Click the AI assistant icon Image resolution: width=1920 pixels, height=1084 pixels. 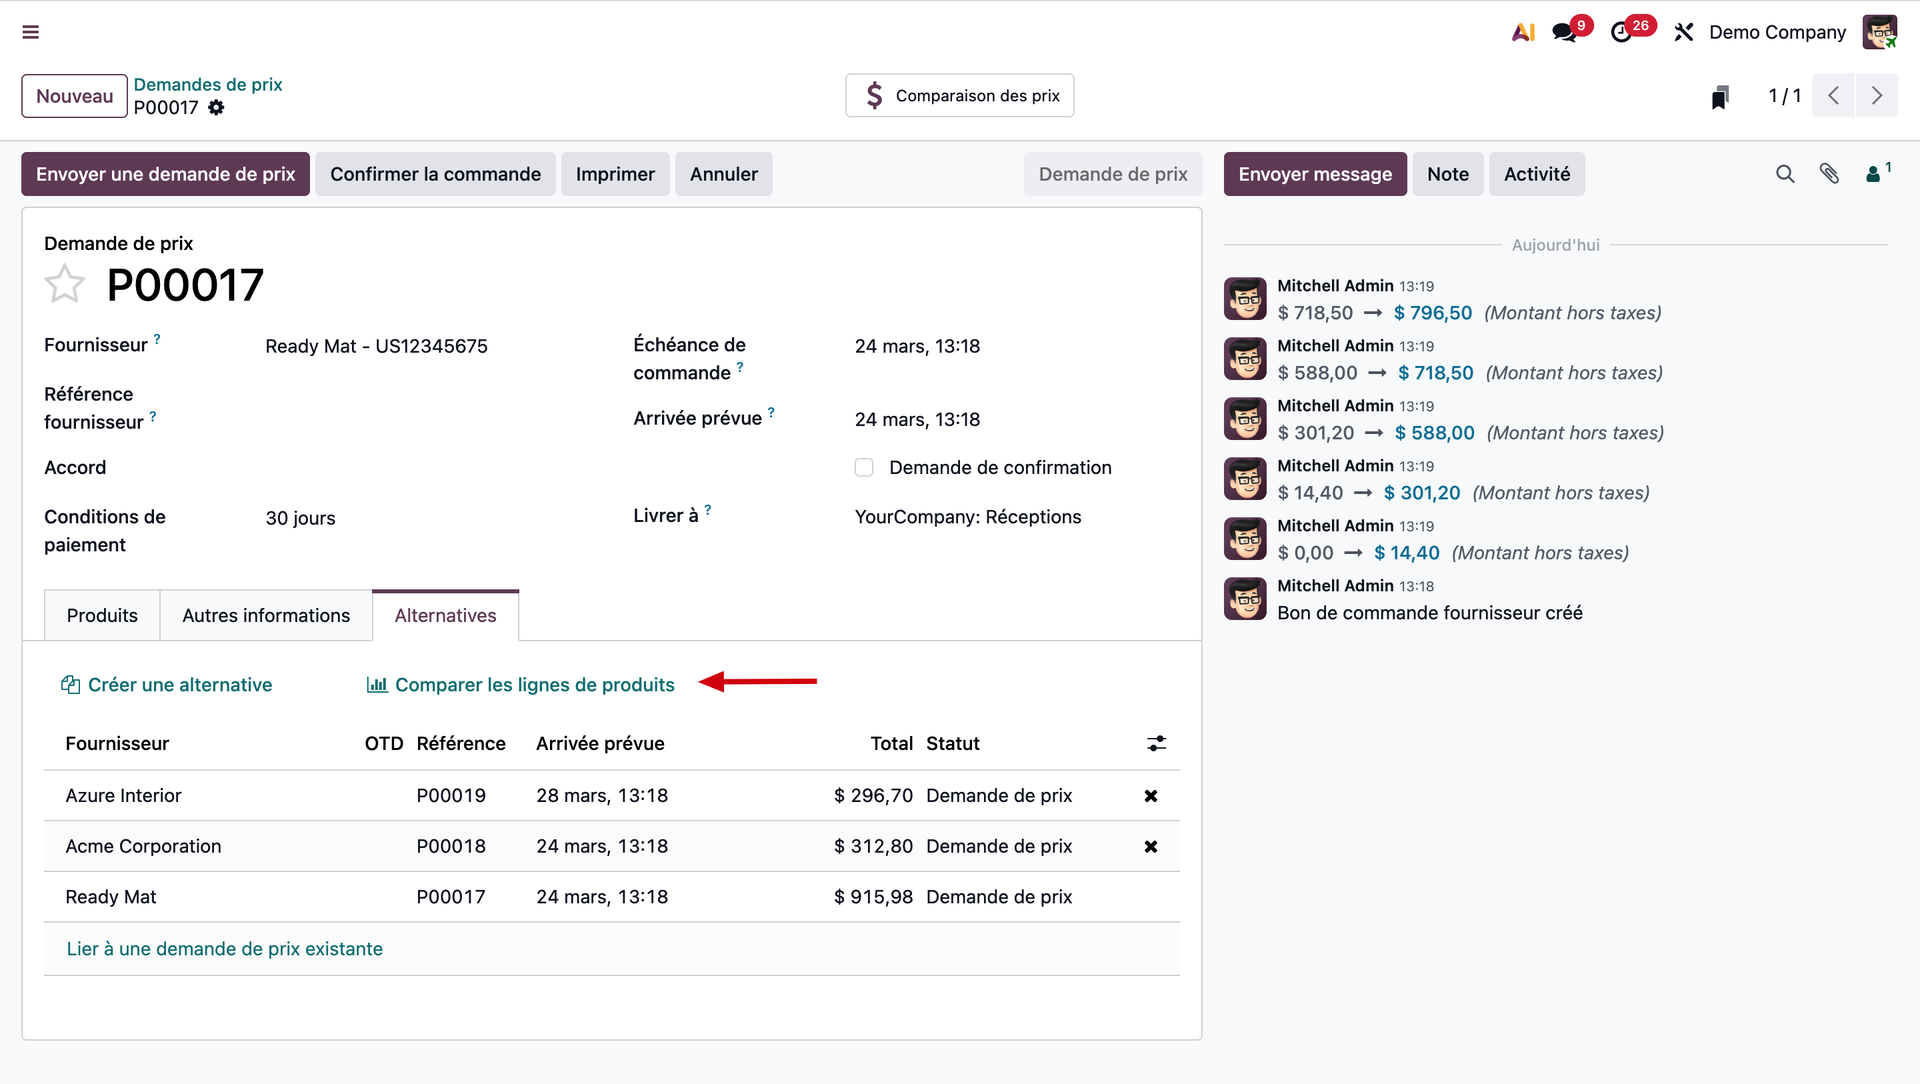coord(1523,32)
